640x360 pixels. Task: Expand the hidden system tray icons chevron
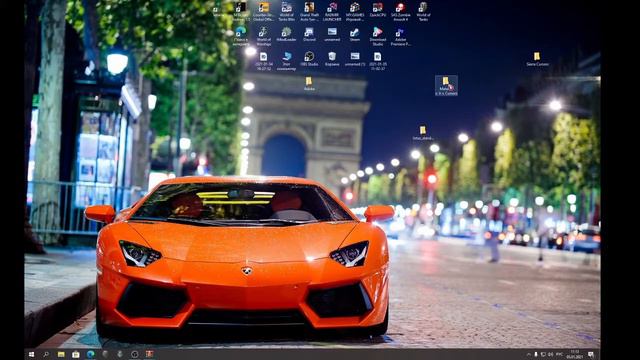[529, 354]
